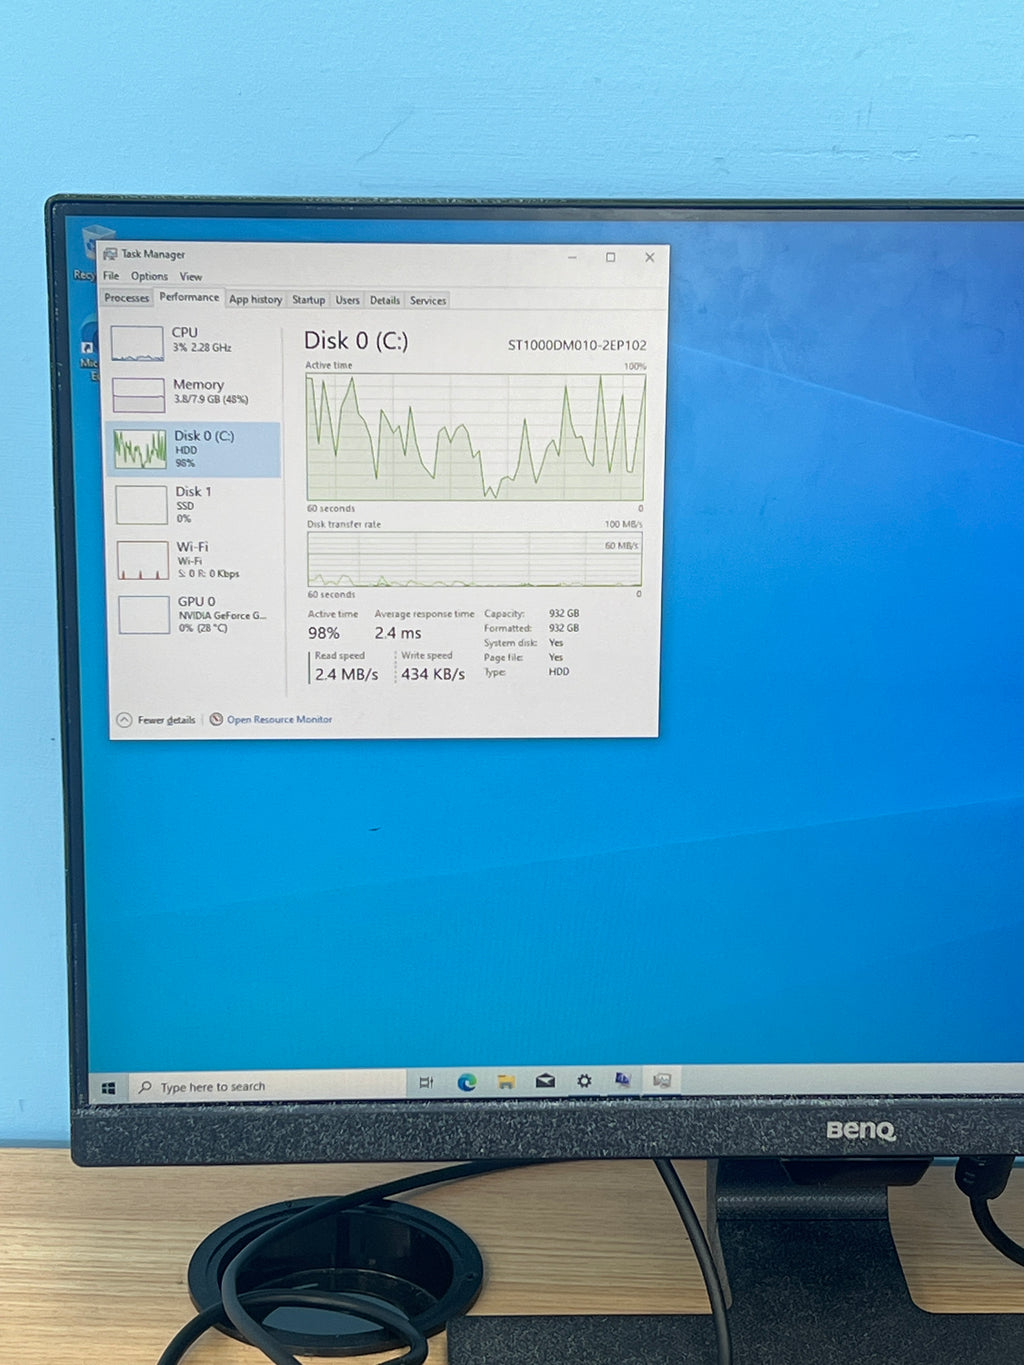Image resolution: width=1024 pixels, height=1365 pixels.
Task: Select Wi-Fi in the performance sidebar
Action: 193,559
